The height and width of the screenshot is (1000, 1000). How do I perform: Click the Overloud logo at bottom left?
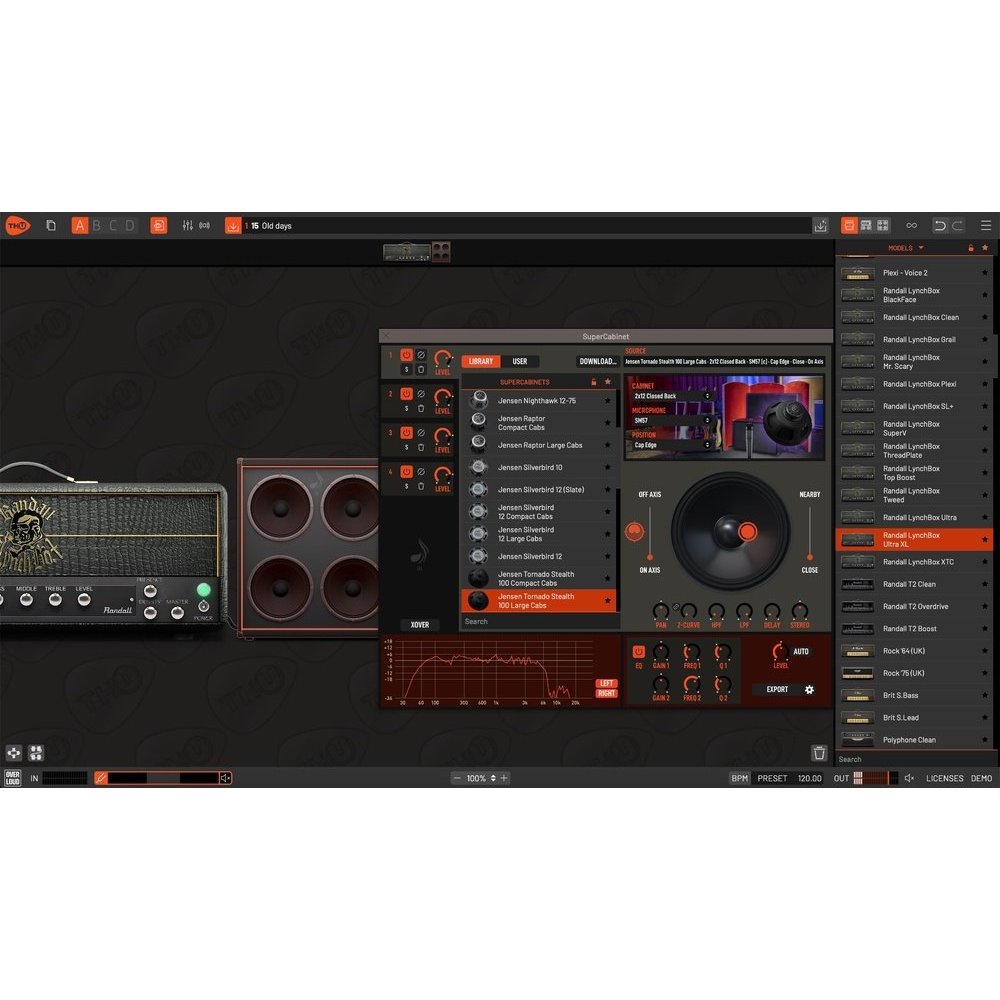pyautogui.click(x=13, y=778)
